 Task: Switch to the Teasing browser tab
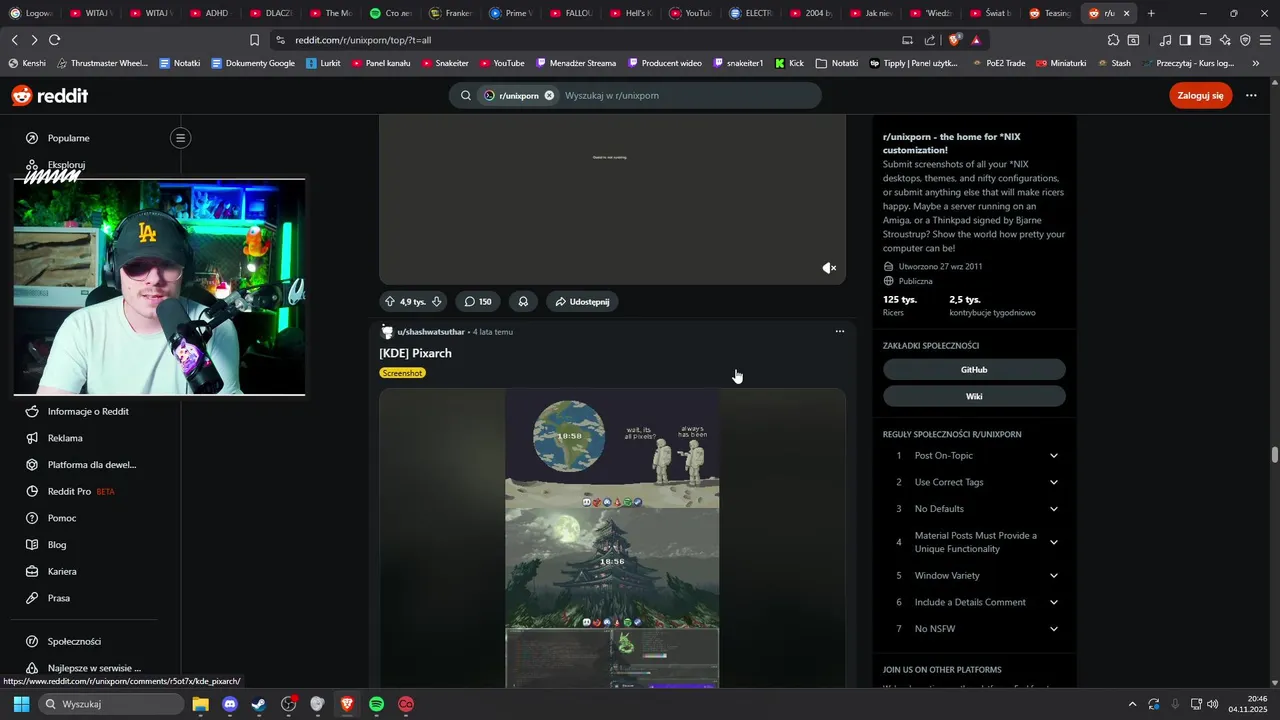click(x=1050, y=13)
